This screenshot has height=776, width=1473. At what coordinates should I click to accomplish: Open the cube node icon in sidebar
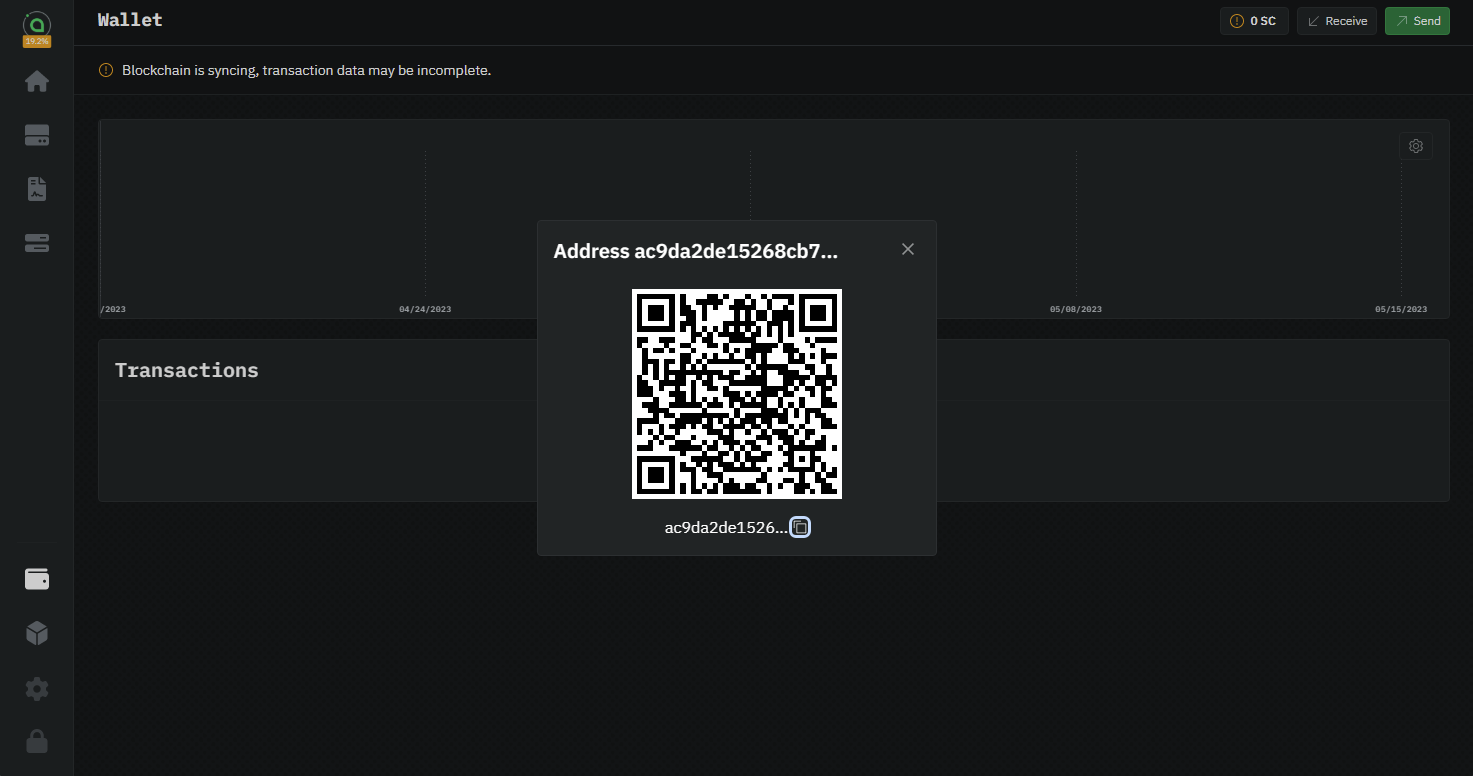tap(37, 633)
